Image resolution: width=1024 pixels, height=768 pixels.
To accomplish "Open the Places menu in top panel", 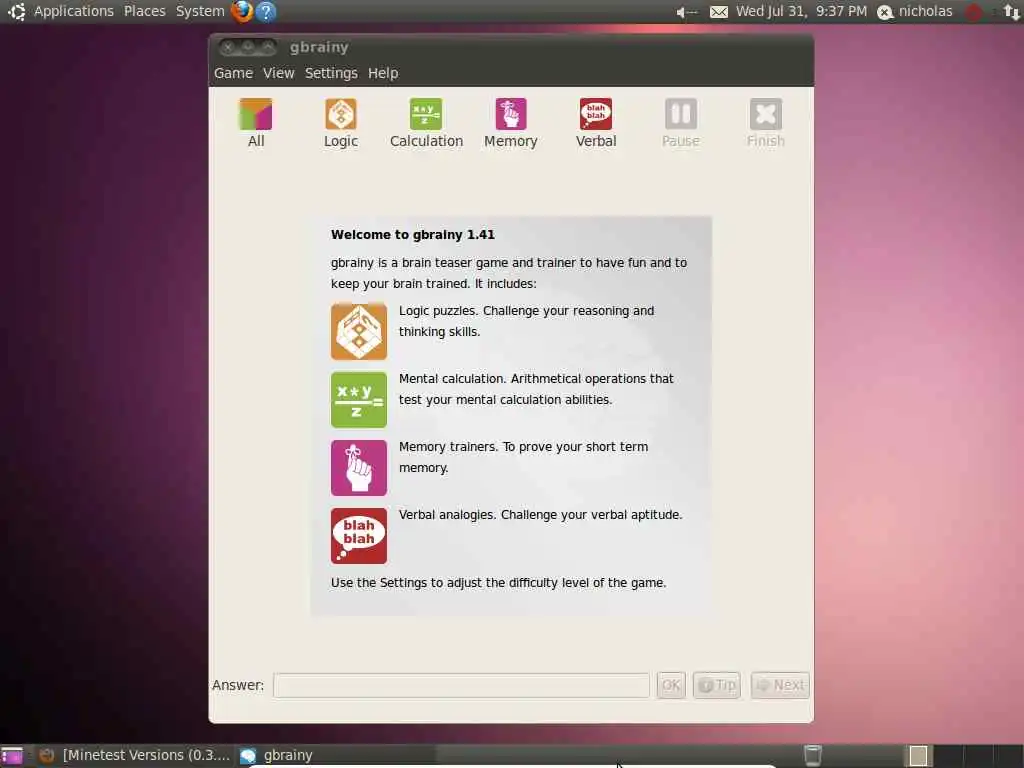I will (144, 11).
